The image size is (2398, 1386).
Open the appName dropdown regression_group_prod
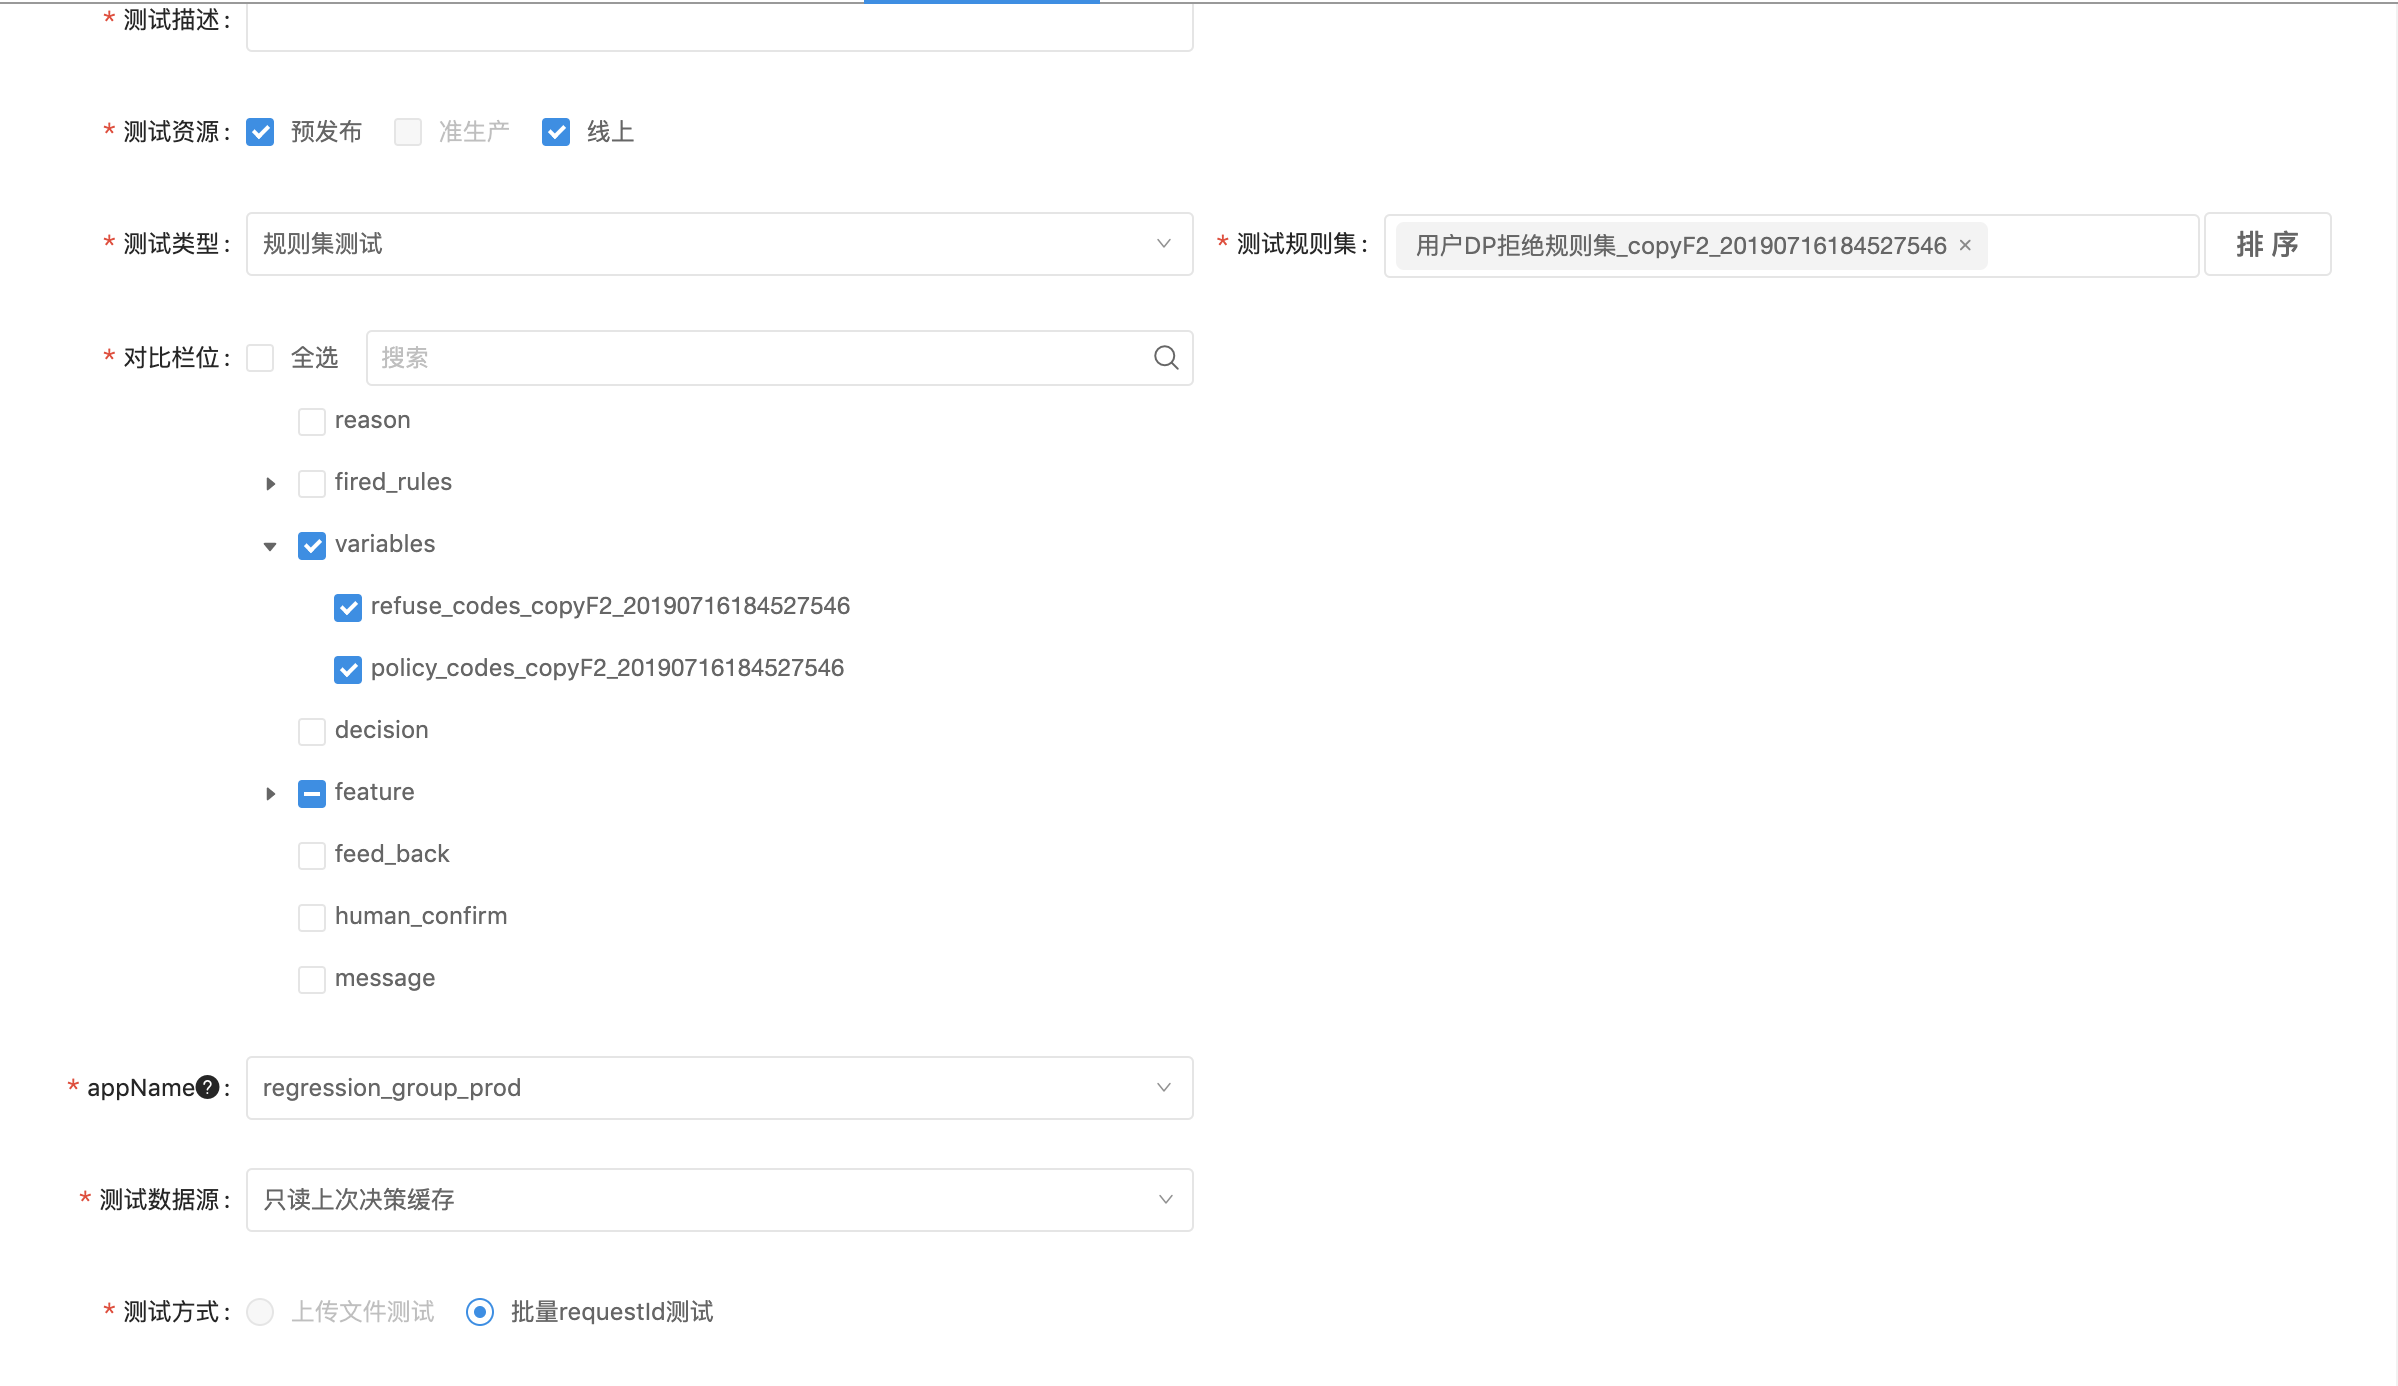(719, 1088)
